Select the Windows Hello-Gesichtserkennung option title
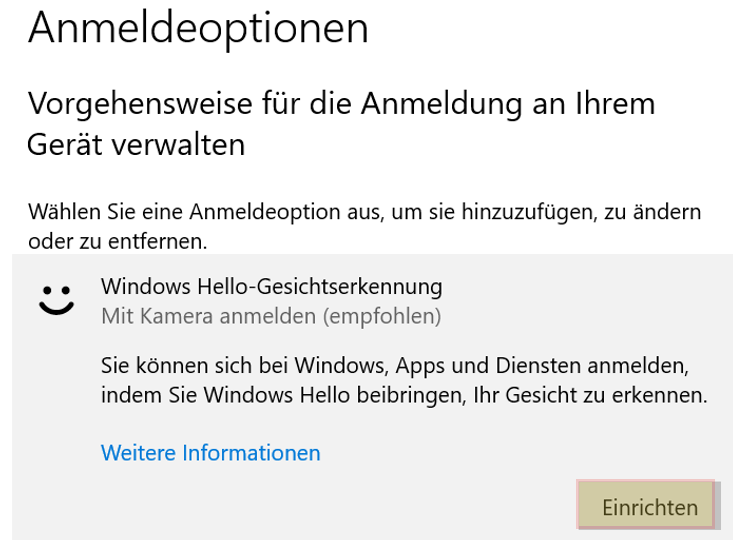Image resolution: width=733 pixels, height=540 pixels. [271, 287]
